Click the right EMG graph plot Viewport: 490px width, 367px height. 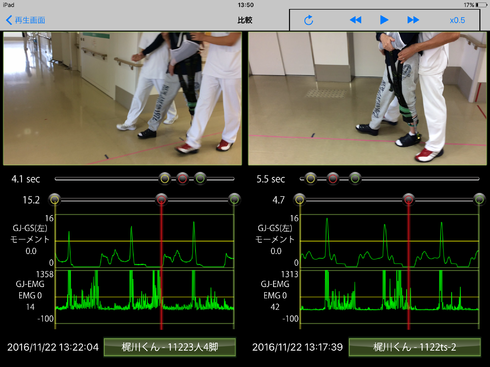pos(390,297)
